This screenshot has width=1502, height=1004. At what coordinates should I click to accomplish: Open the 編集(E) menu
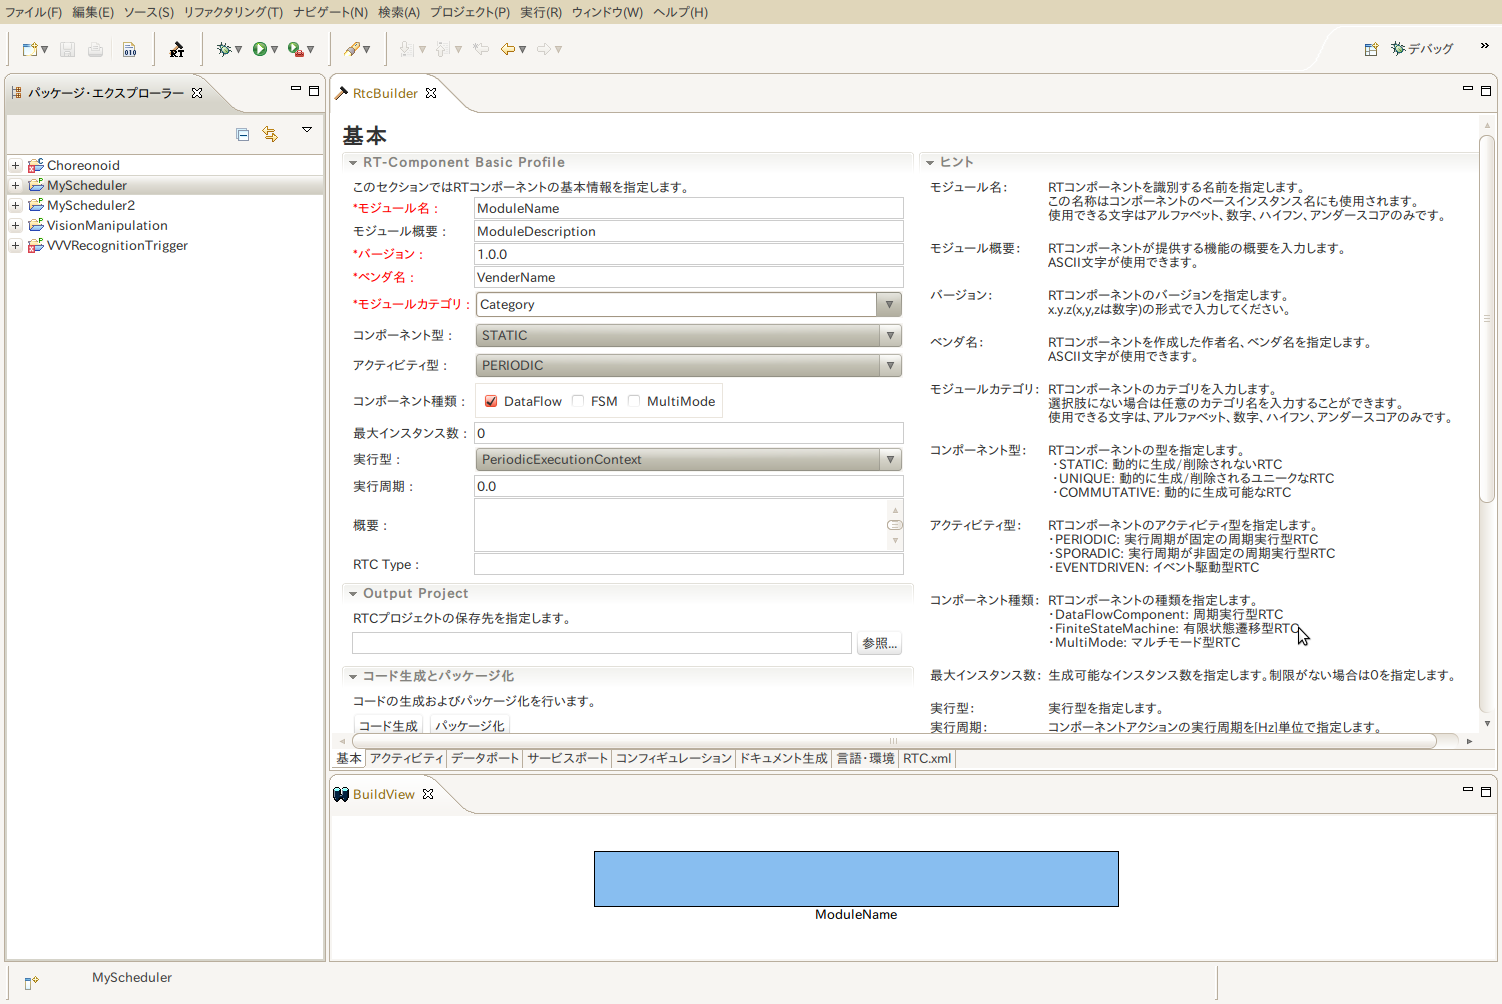(x=93, y=12)
